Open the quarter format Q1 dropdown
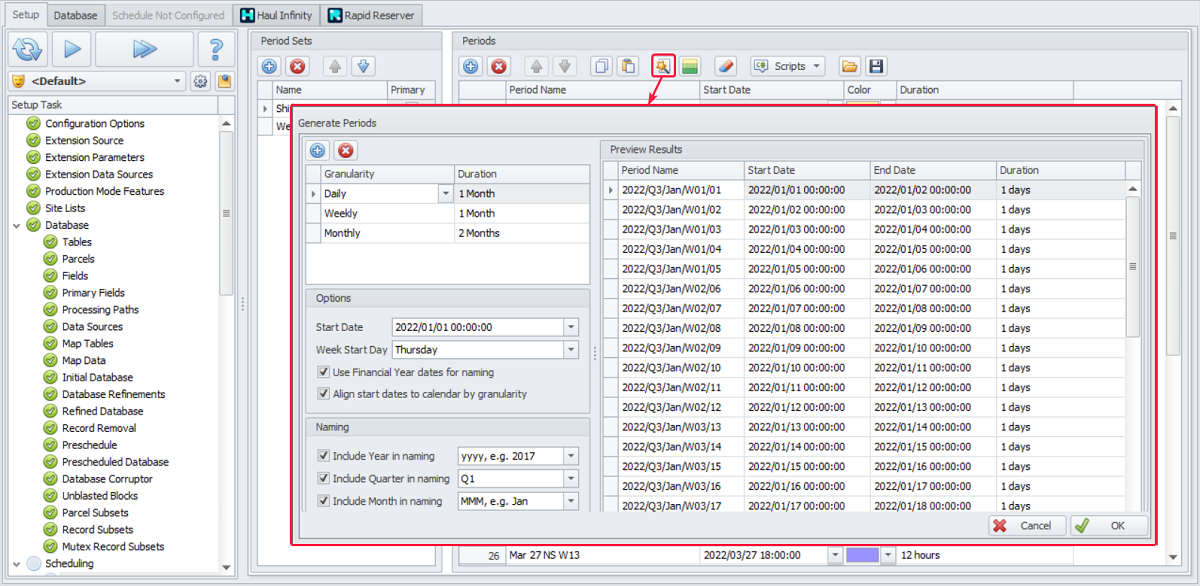This screenshot has width=1200, height=586. (571, 479)
